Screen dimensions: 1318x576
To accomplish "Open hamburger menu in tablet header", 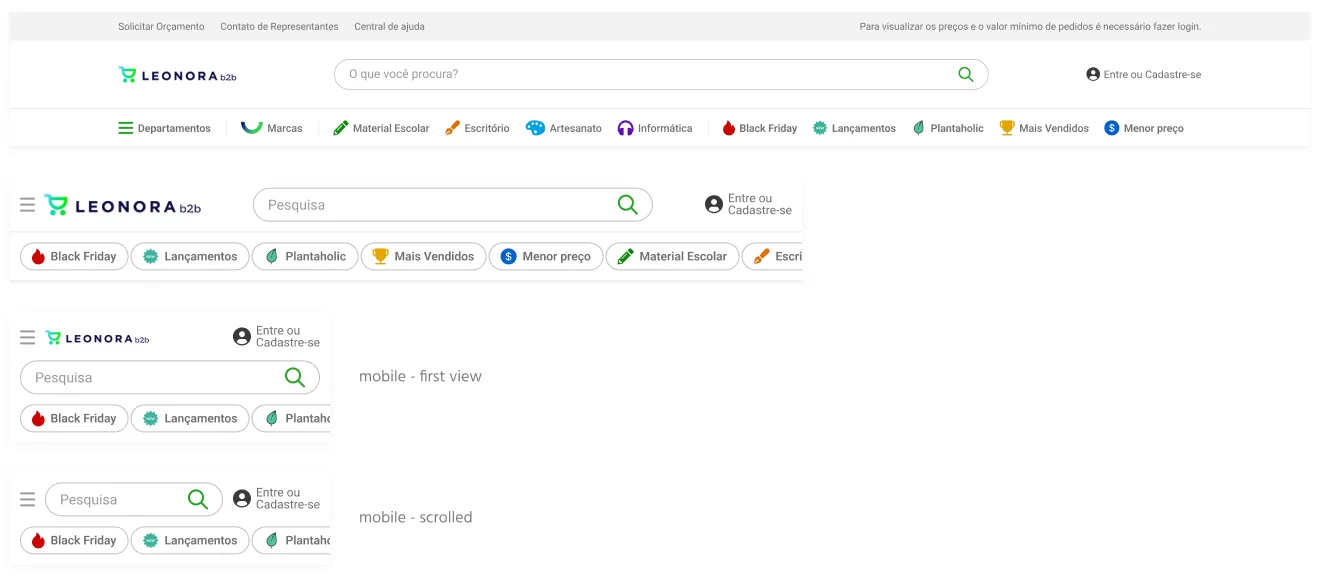I will [x=27, y=205].
